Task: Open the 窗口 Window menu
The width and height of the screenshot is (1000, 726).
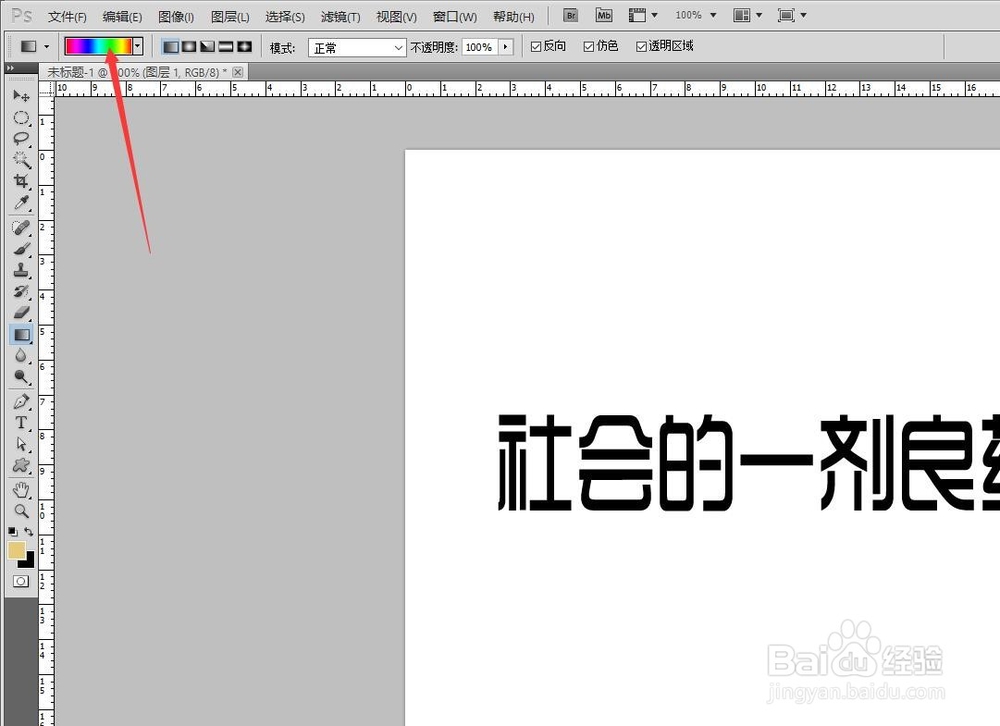Action: (454, 16)
